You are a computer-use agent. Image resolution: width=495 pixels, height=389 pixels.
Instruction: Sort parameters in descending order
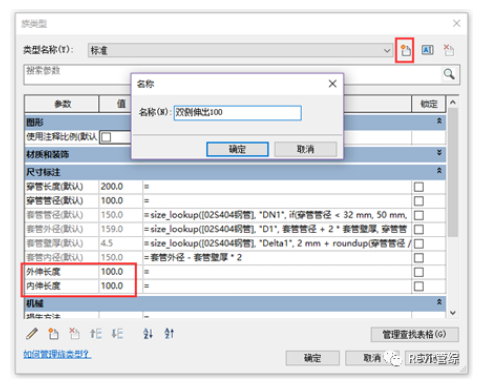click(x=169, y=333)
